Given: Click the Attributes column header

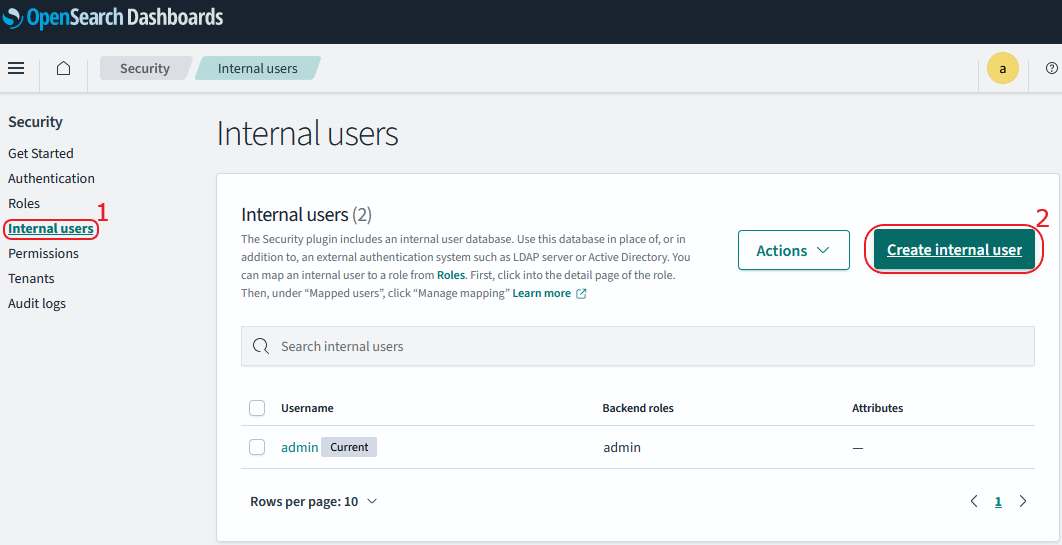Looking at the screenshot, I should coord(878,408).
